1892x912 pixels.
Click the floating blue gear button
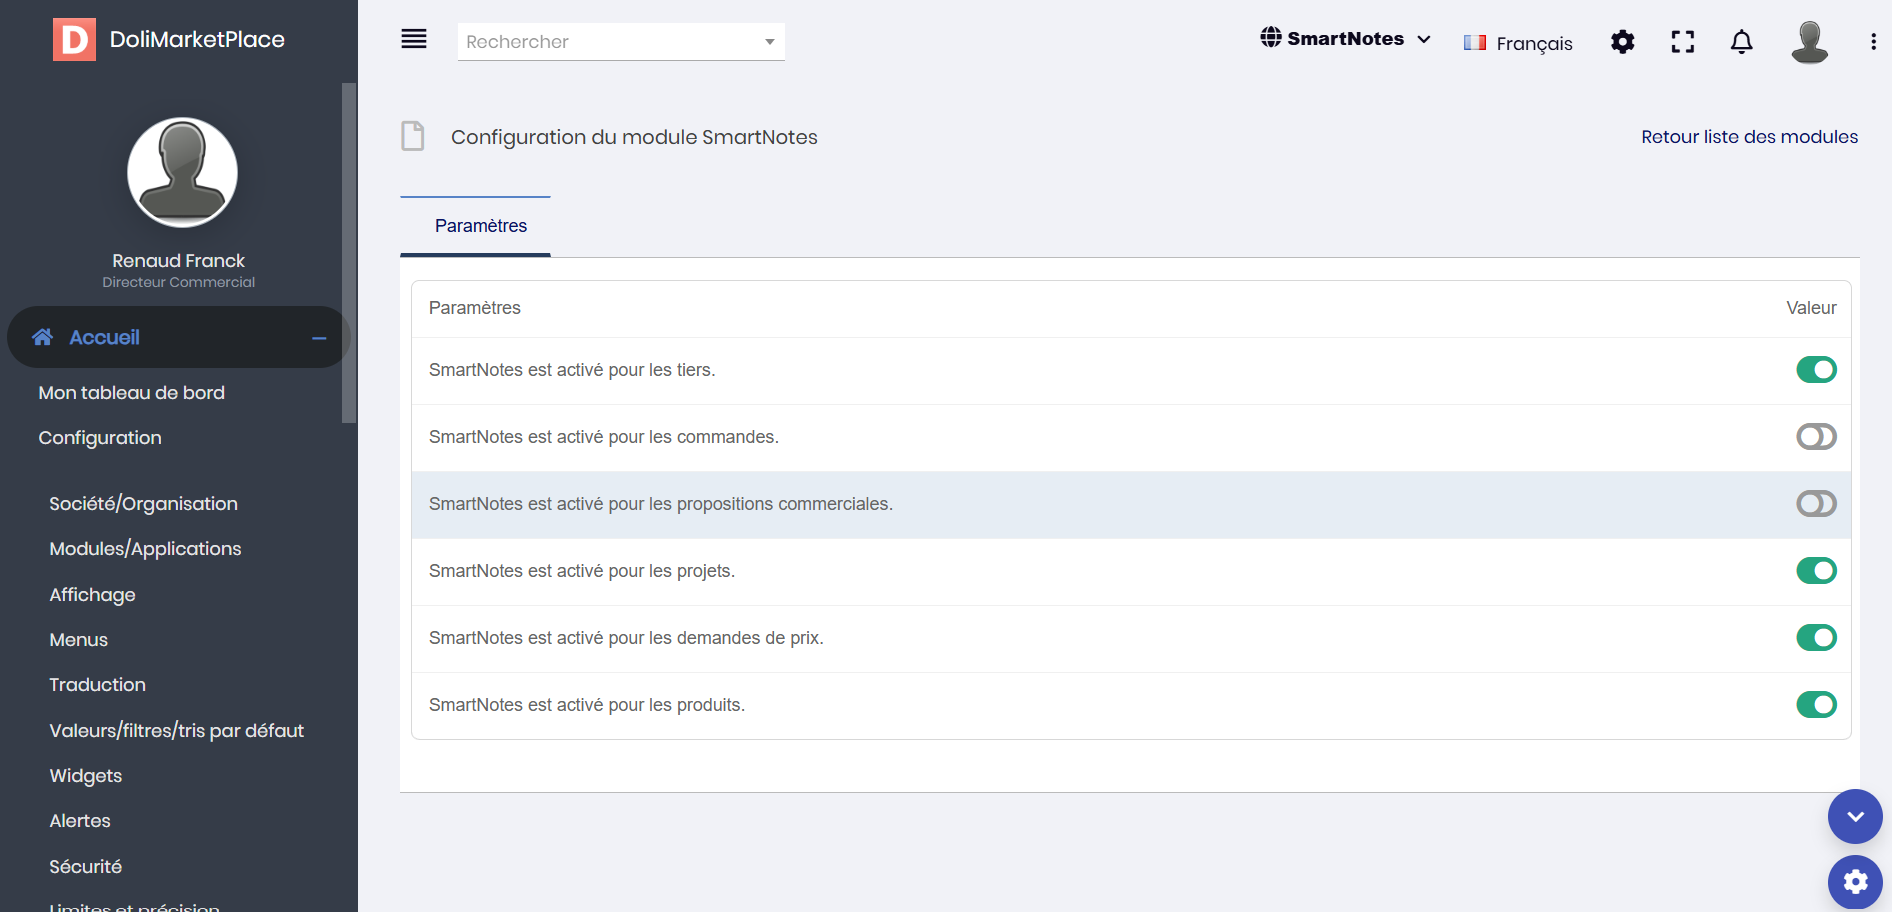coord(1855,881)
